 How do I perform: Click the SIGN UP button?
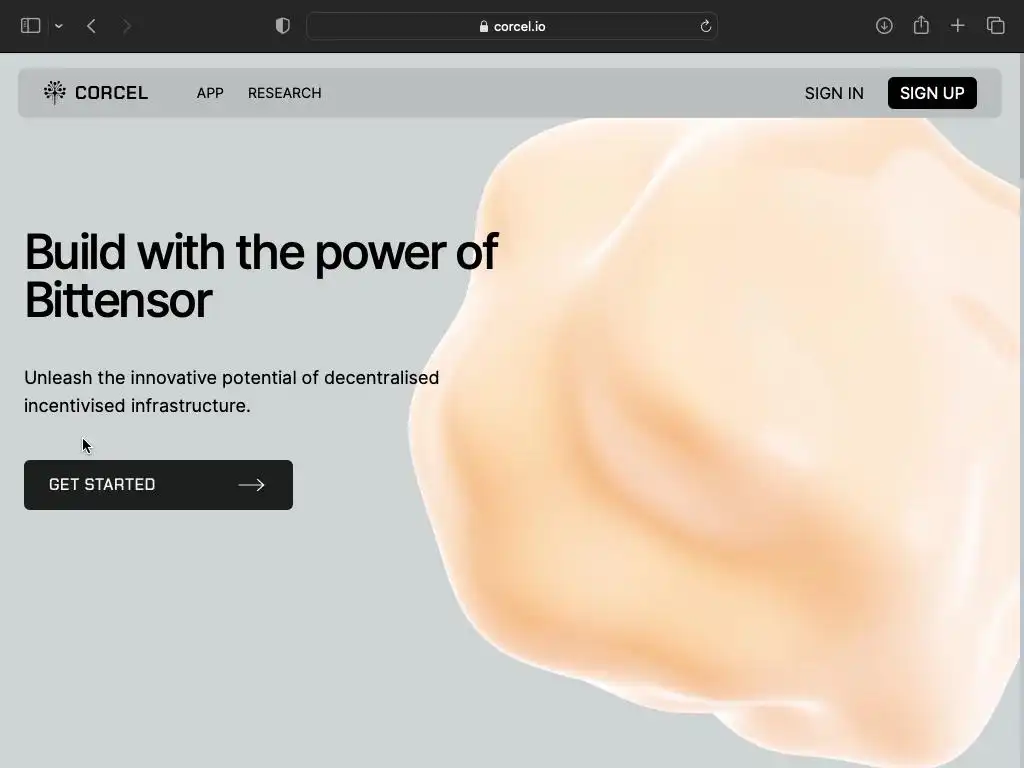pyautogui.click(x=932, y=93)
